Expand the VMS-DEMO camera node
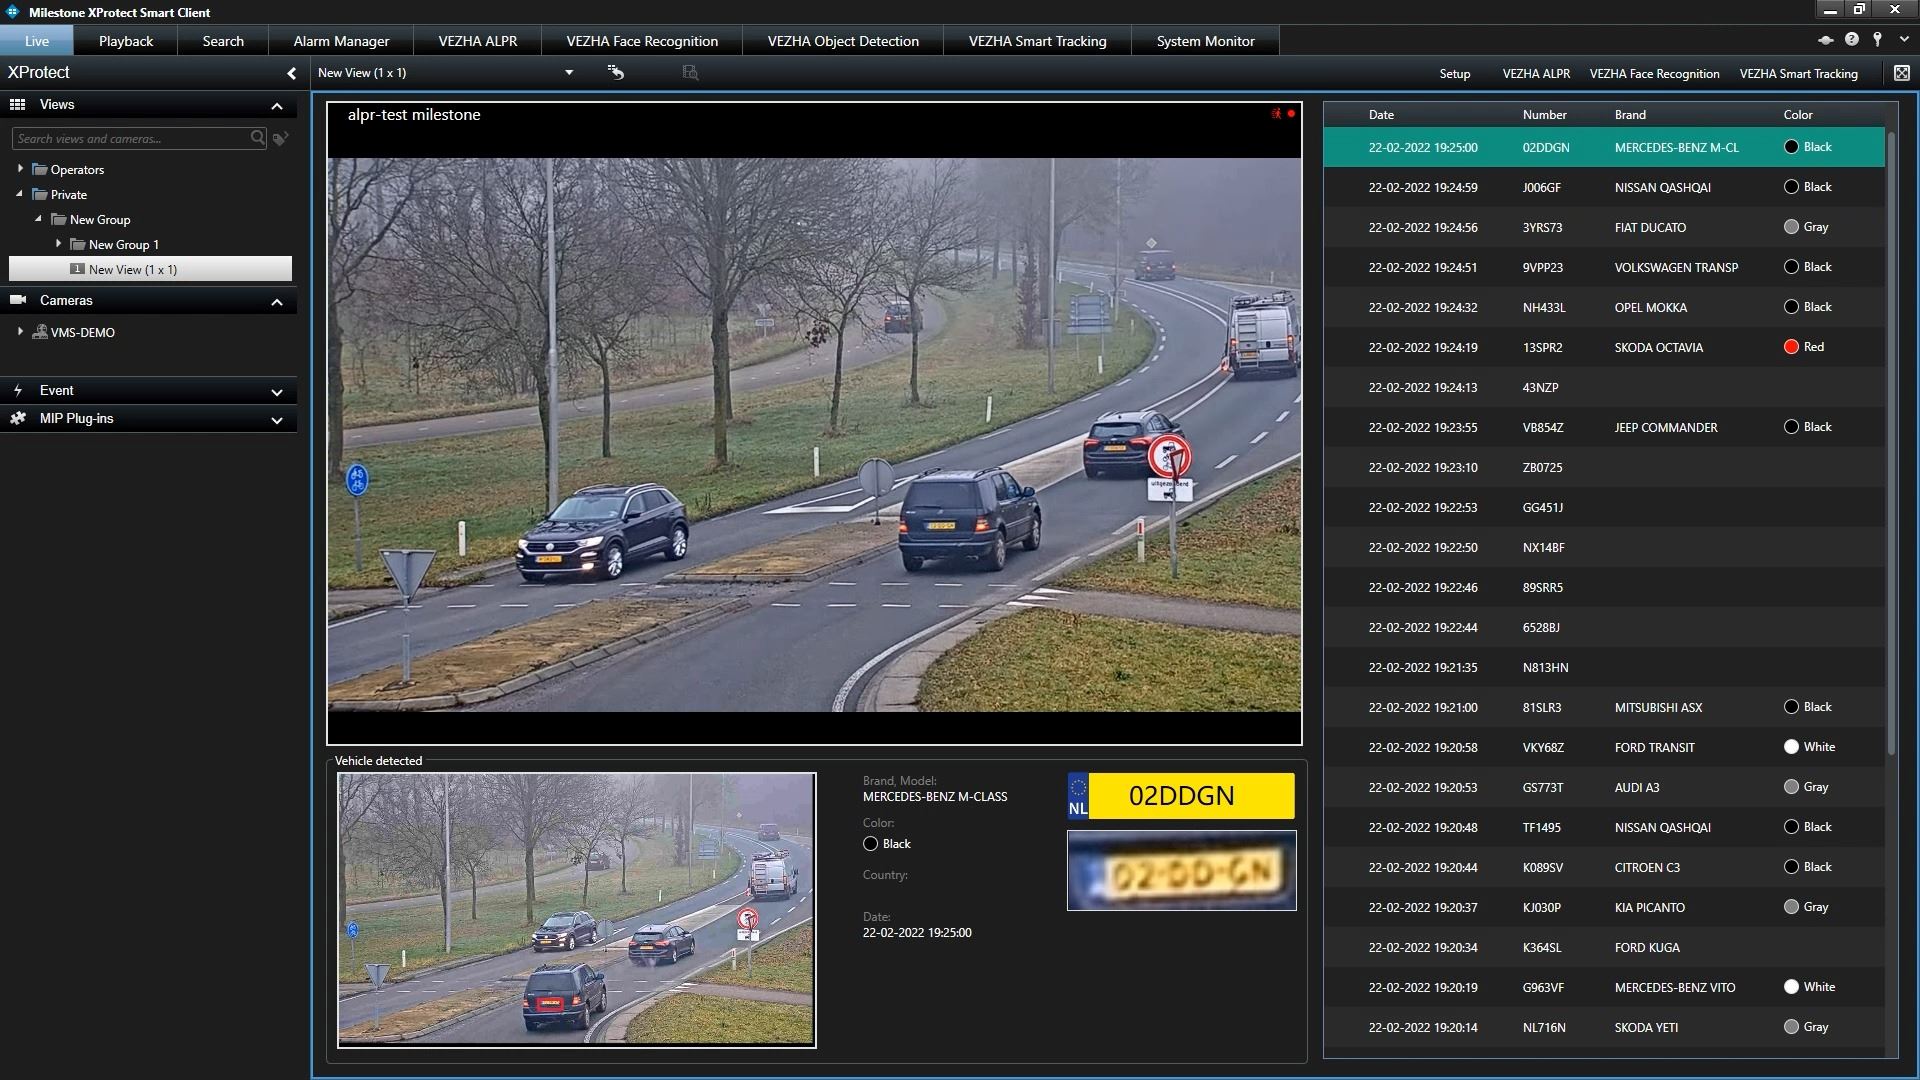The image size is (1920, 1080). tap(20, 331)
